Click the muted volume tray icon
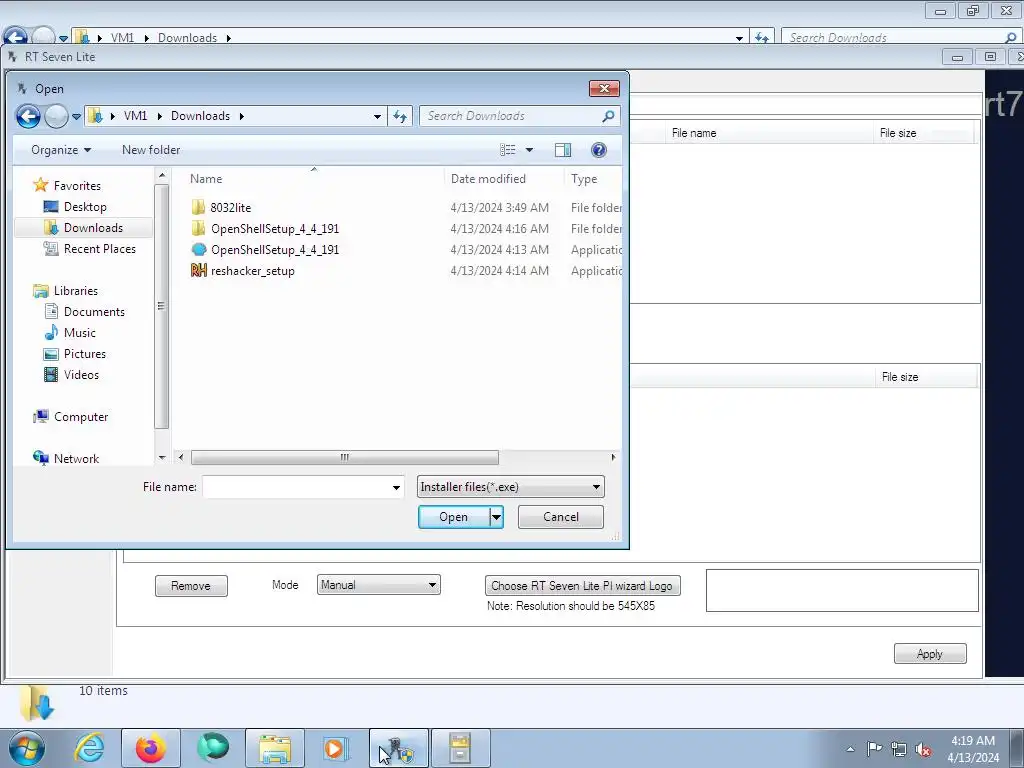Viewport: 1024px width, 768px height. [x=923, y=750]
